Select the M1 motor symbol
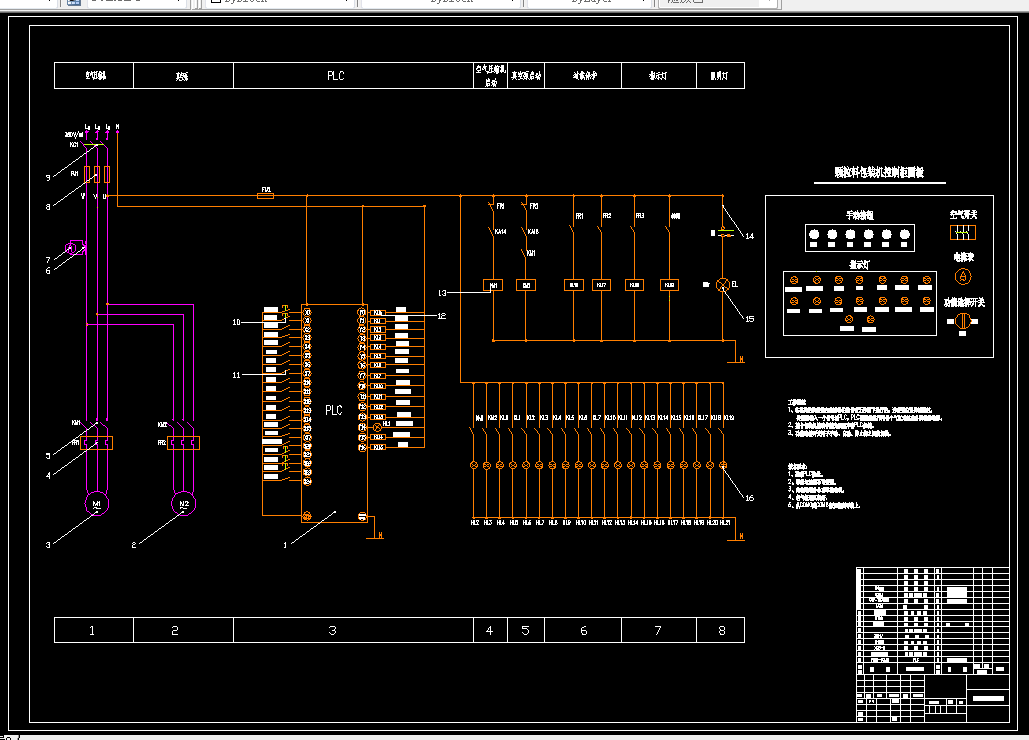 click(96, 504)
